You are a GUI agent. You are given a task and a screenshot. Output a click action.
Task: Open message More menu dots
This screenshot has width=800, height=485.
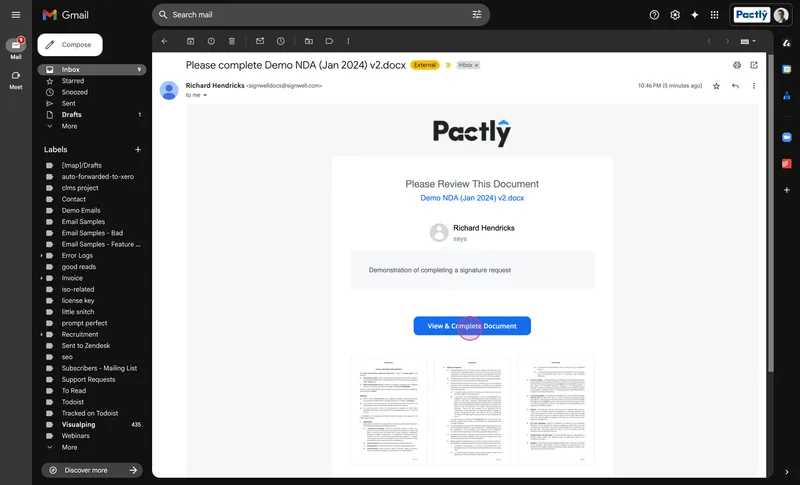(x=754, y=86)
